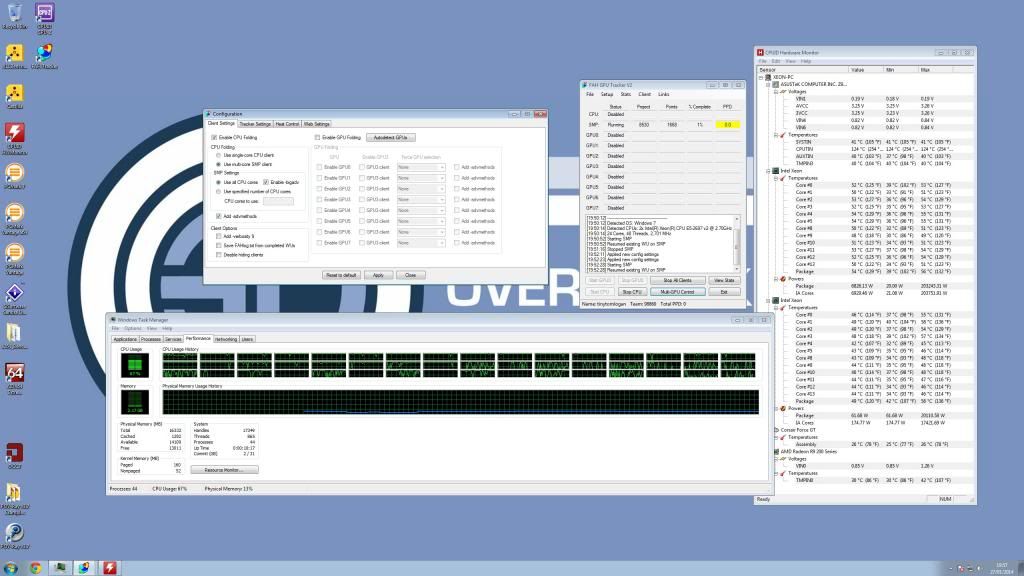
Task: Click the Stop All Clients button
Action: pyautogui.click(x=677, y=280)
